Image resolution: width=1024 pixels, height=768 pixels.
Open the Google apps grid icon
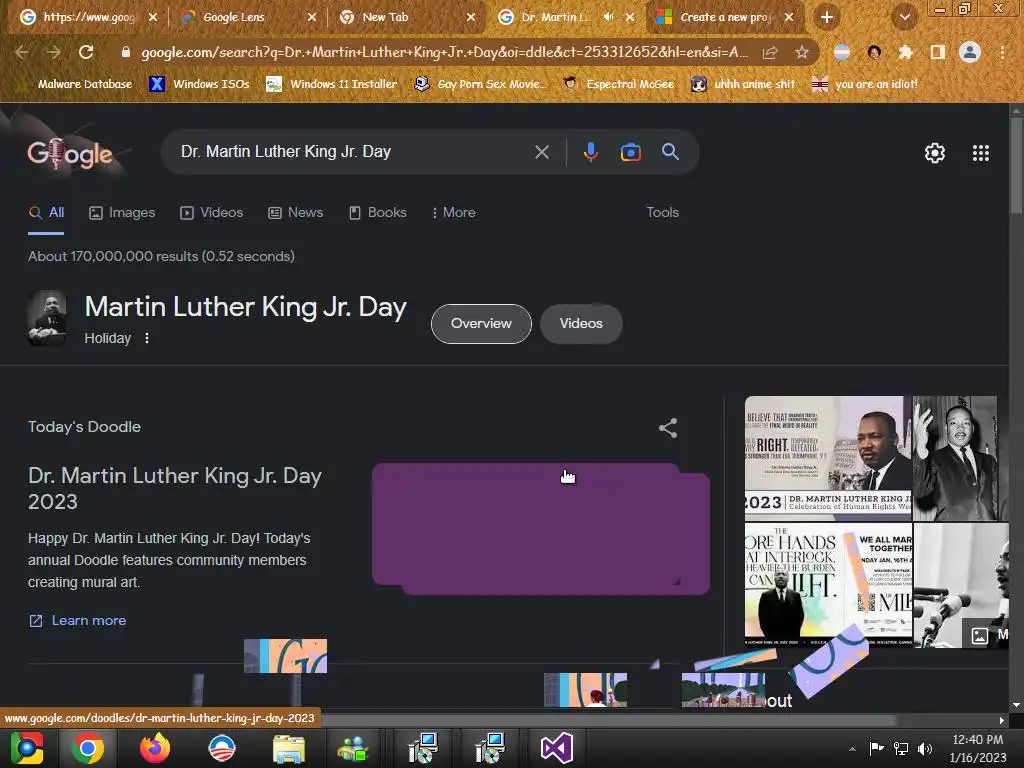980,153
